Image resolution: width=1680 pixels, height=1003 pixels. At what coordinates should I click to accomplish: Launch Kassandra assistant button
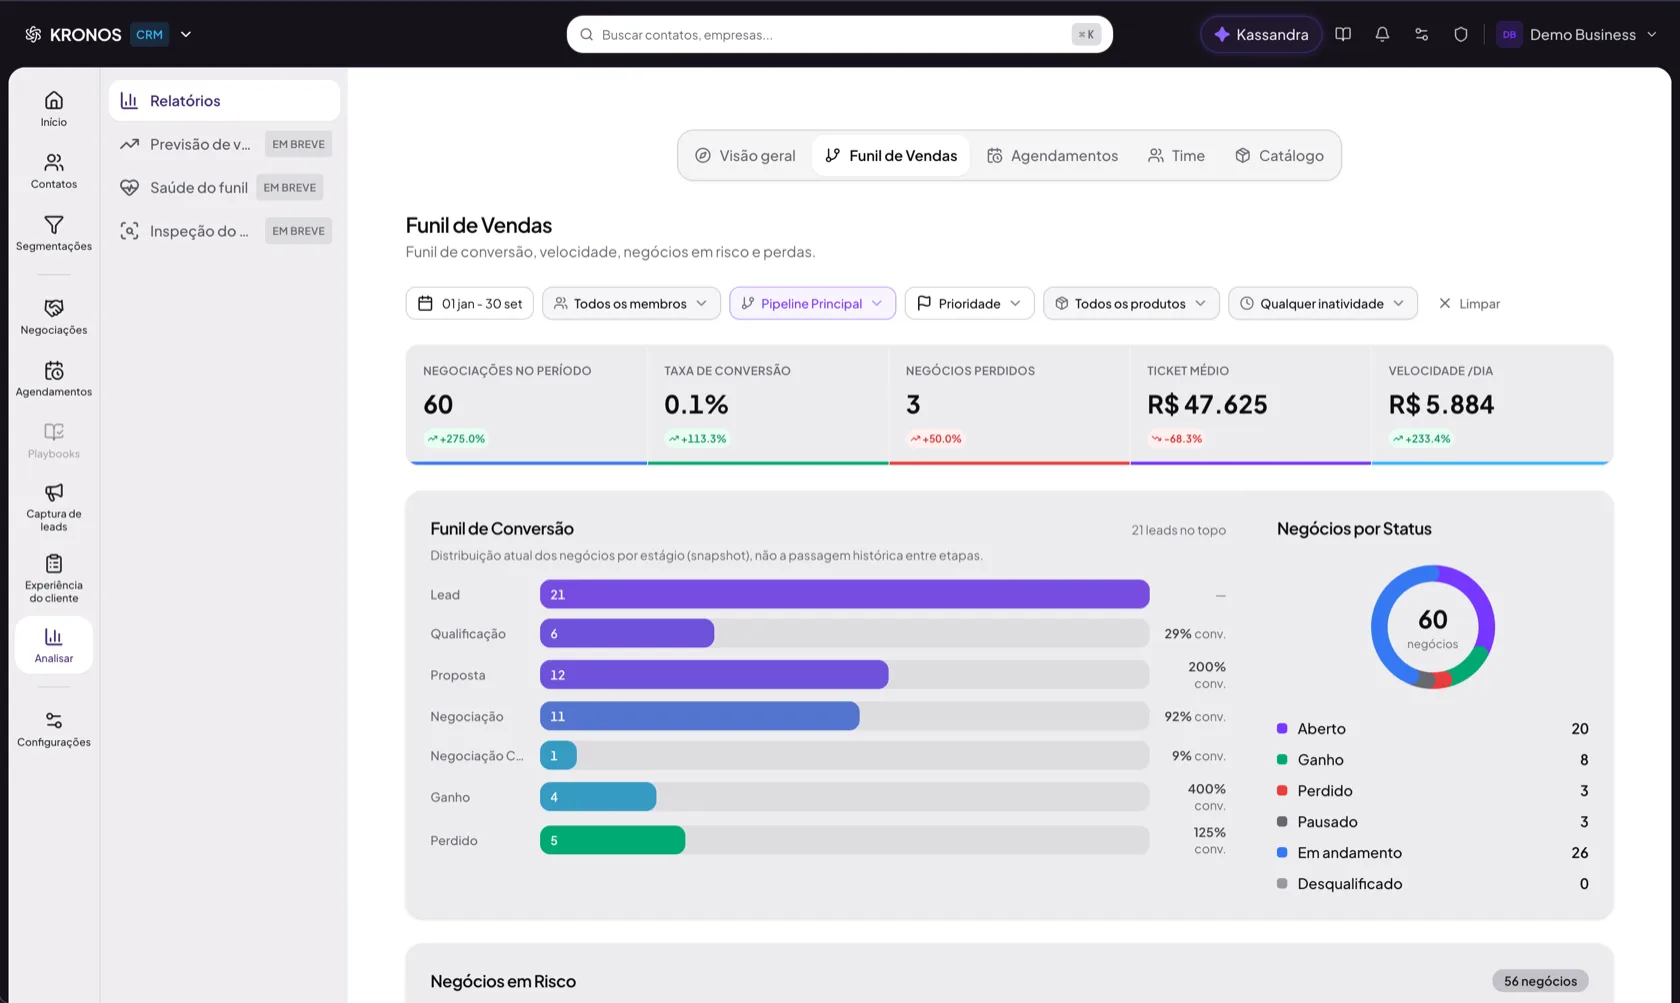(x=1261, y=34)
